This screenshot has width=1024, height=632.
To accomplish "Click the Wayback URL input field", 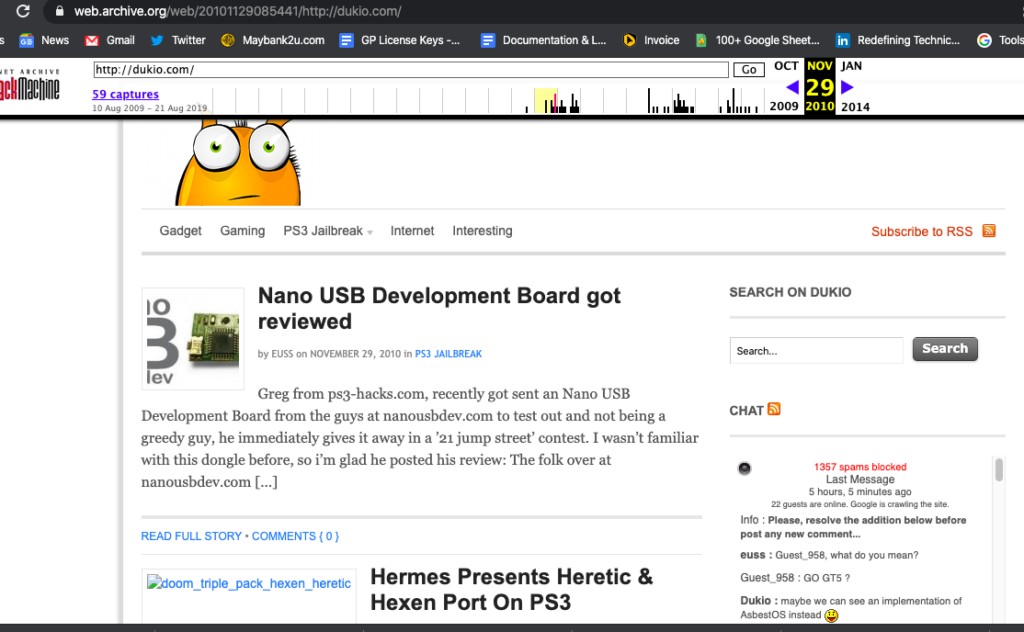I will pyautogui.click(x=411, y=69).
